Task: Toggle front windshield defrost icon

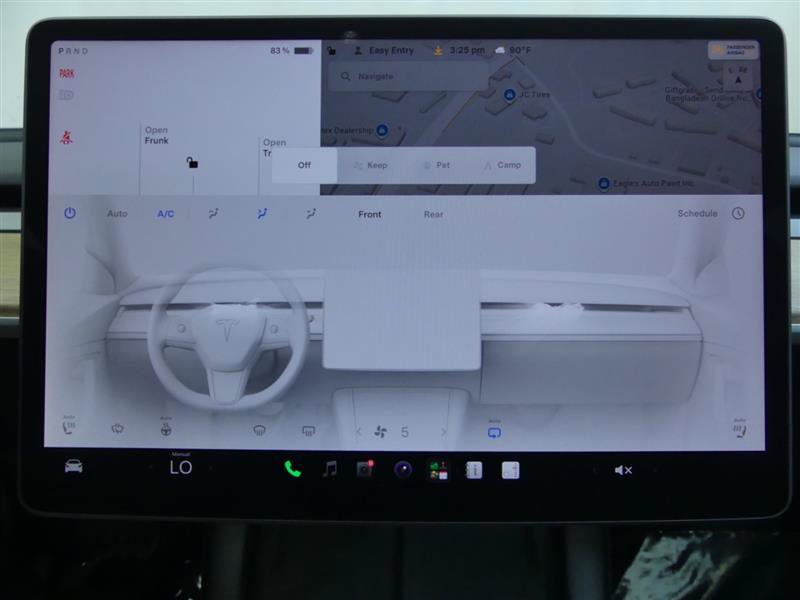Action: point(259,431)
